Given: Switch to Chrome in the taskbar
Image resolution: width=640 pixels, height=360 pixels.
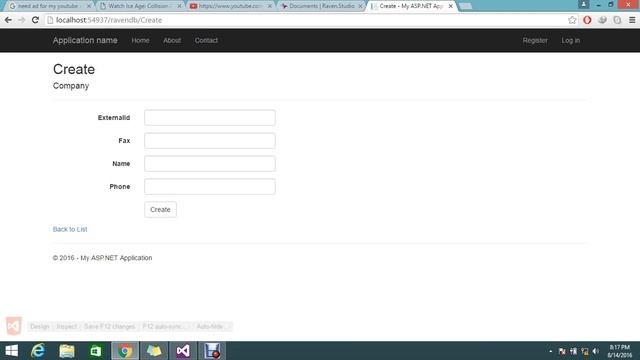Looking at the screenshot, I should 125,351.
